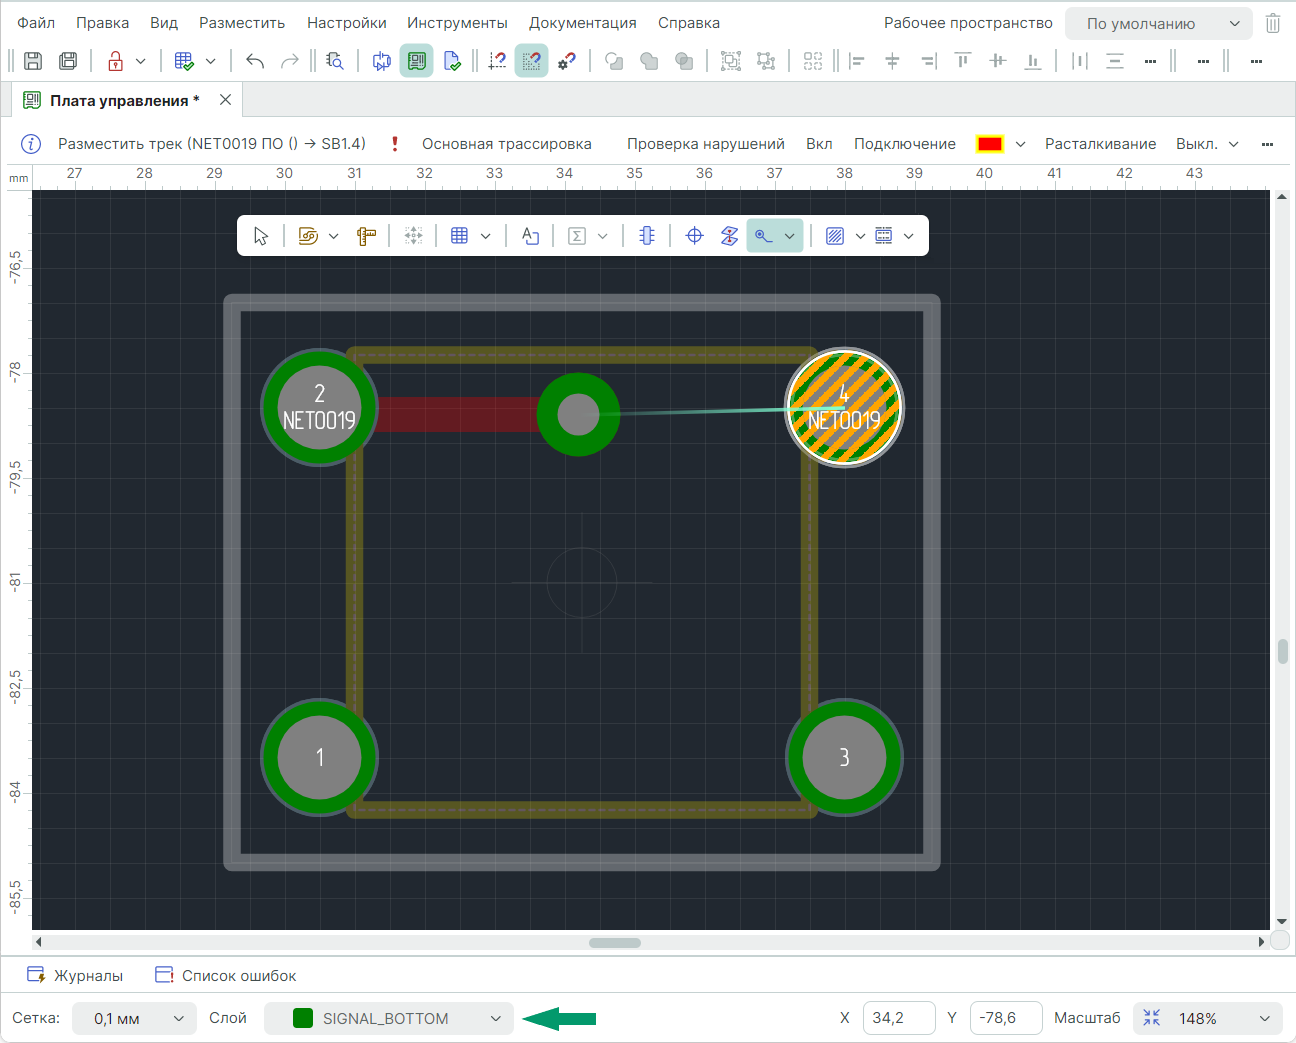Switch to the Плата управления tab
1296x1043 pixels.
coord(124,101)
